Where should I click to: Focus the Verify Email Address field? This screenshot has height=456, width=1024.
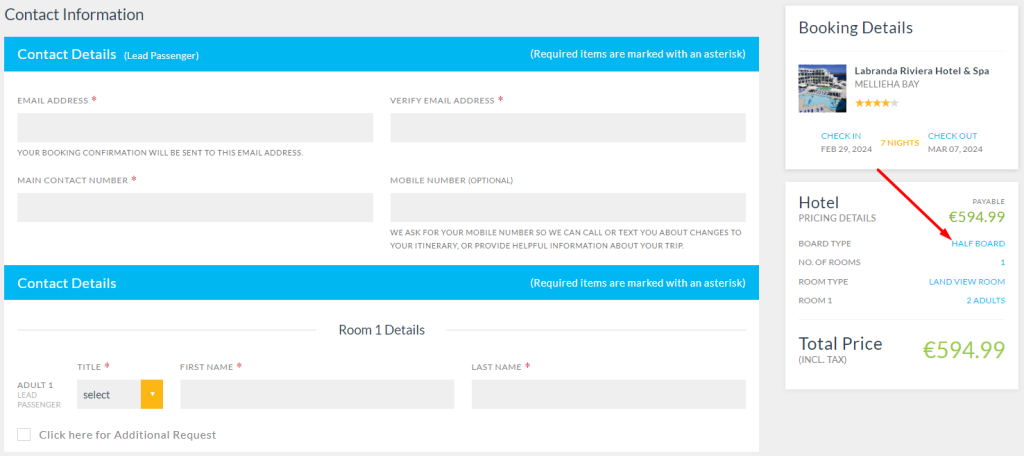click(x=568, y=127)
